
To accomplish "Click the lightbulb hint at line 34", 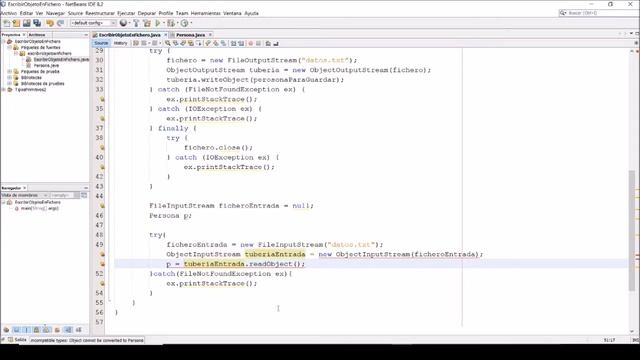I will coord(102,99).
